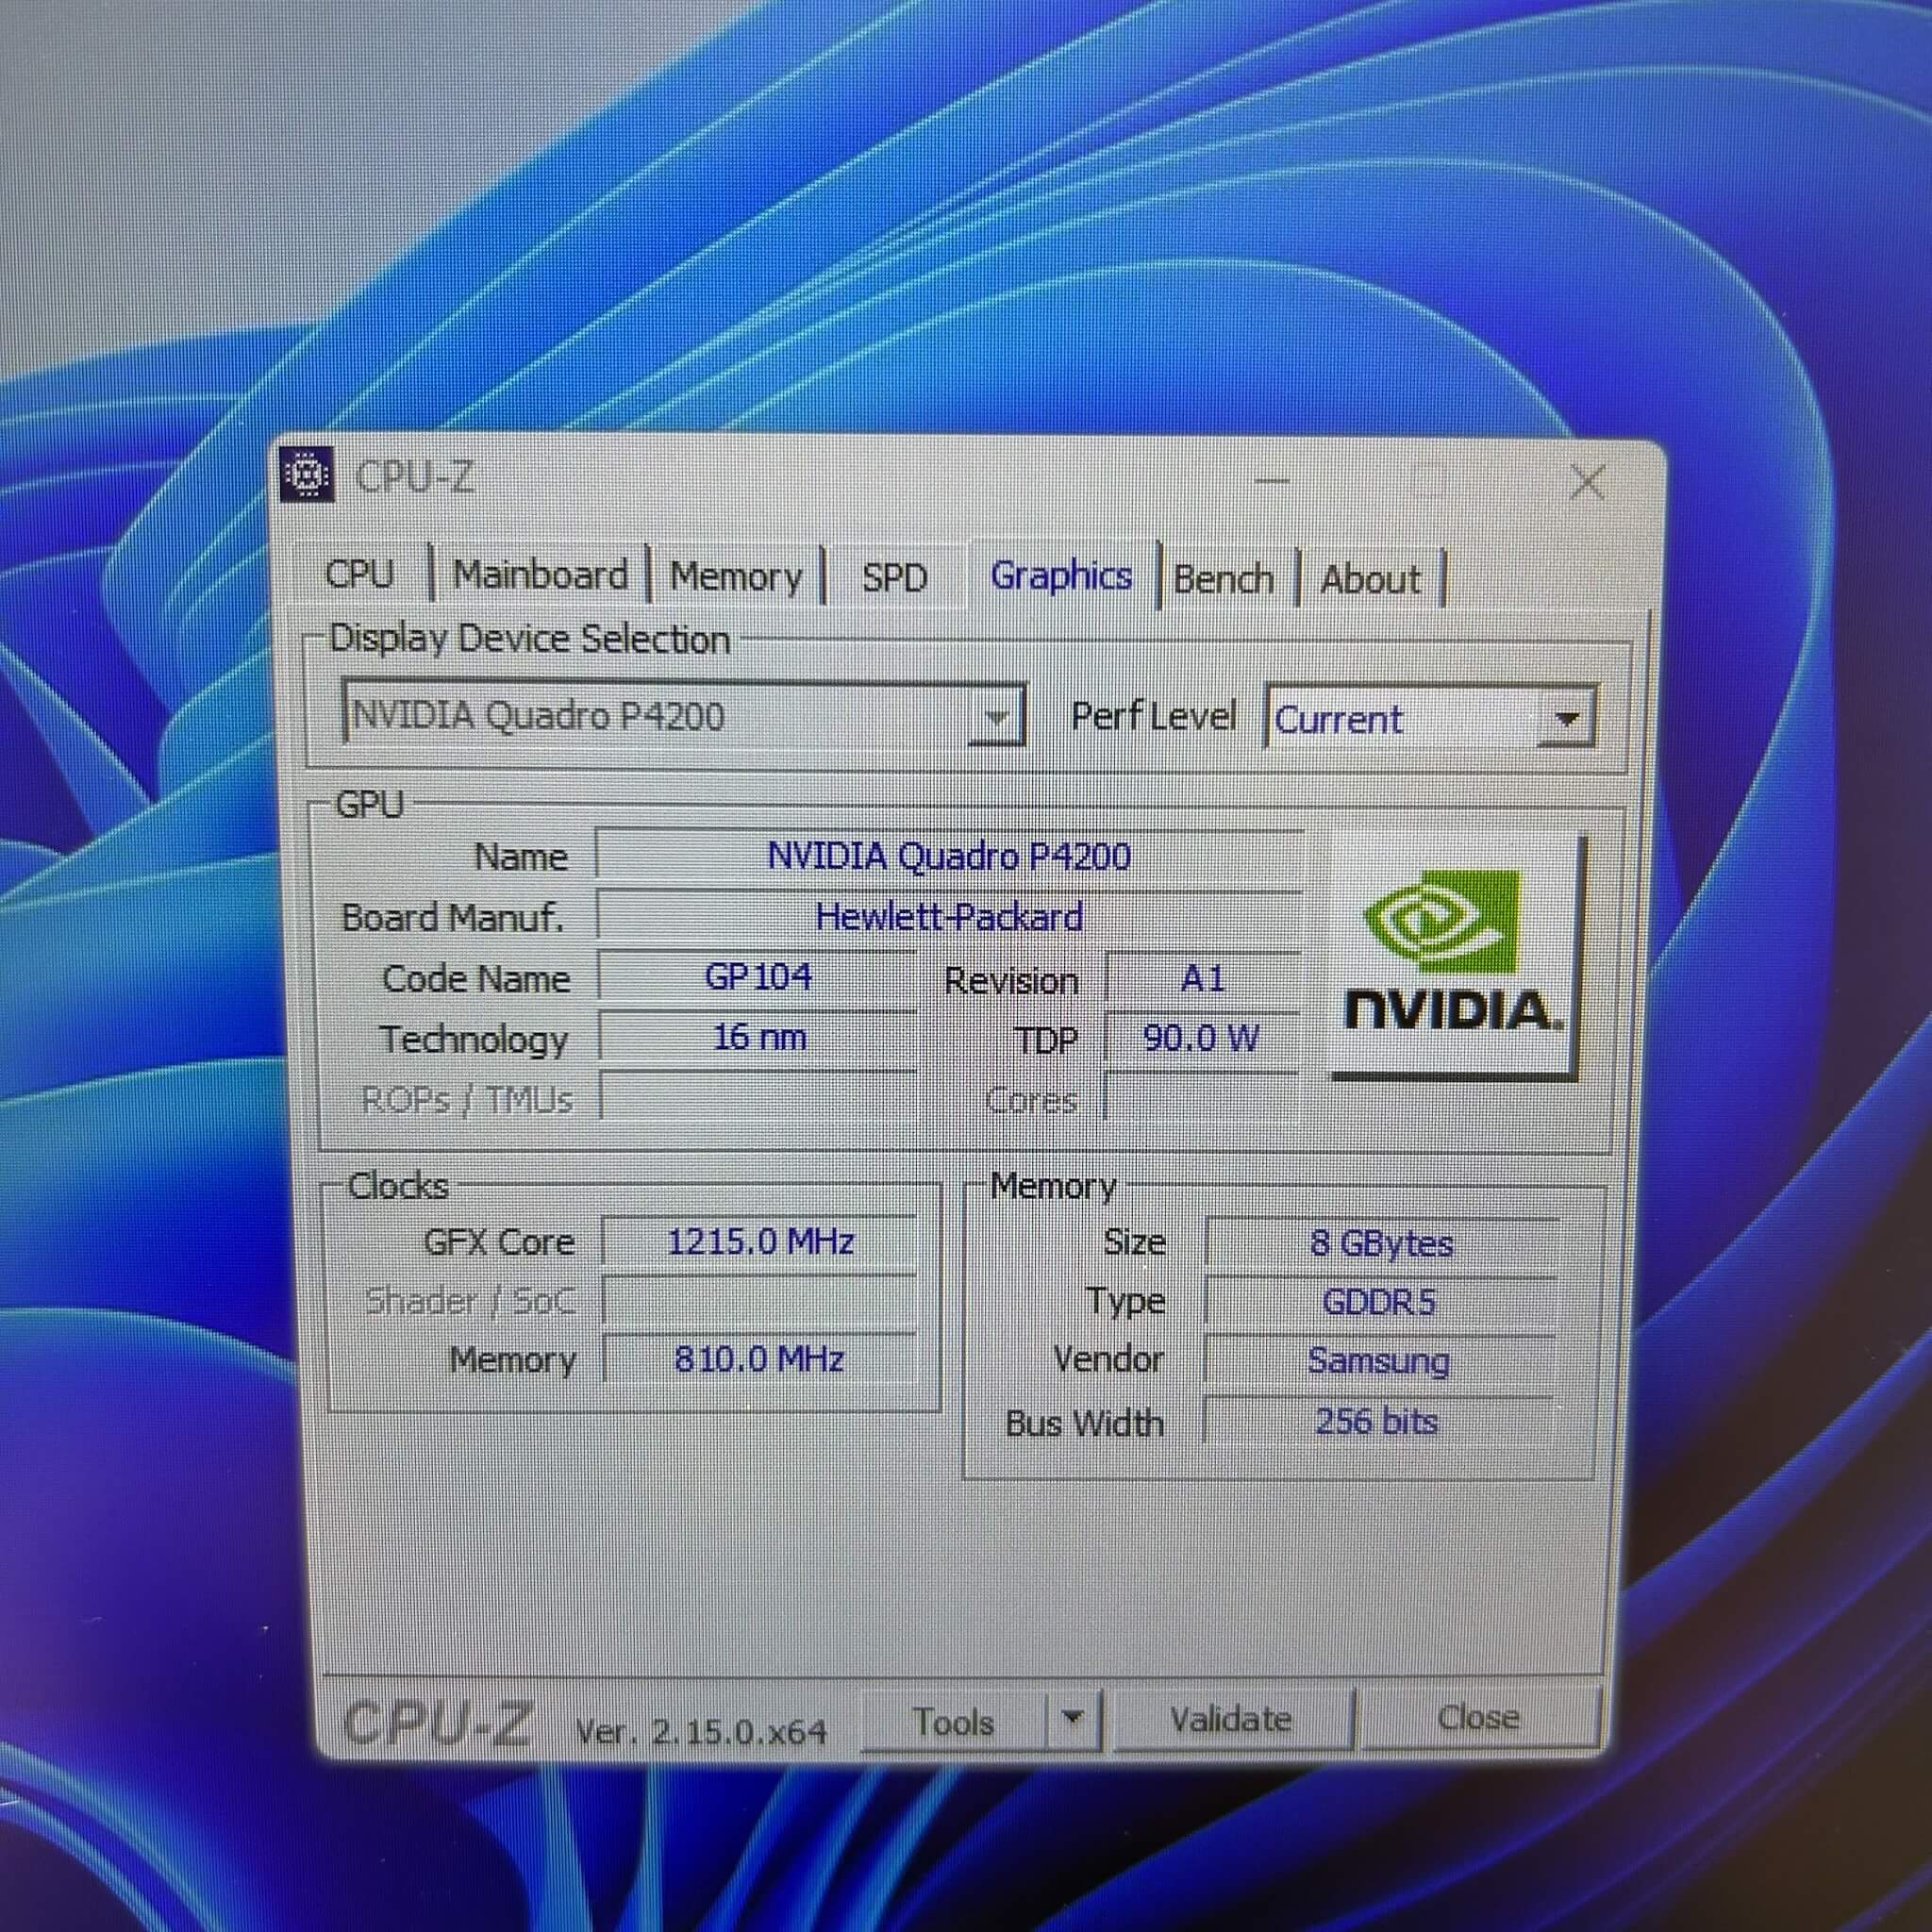The image size is (1932, 1932).
Task: Minimize the CPU-Z window
Action: tap(1271, 481)
